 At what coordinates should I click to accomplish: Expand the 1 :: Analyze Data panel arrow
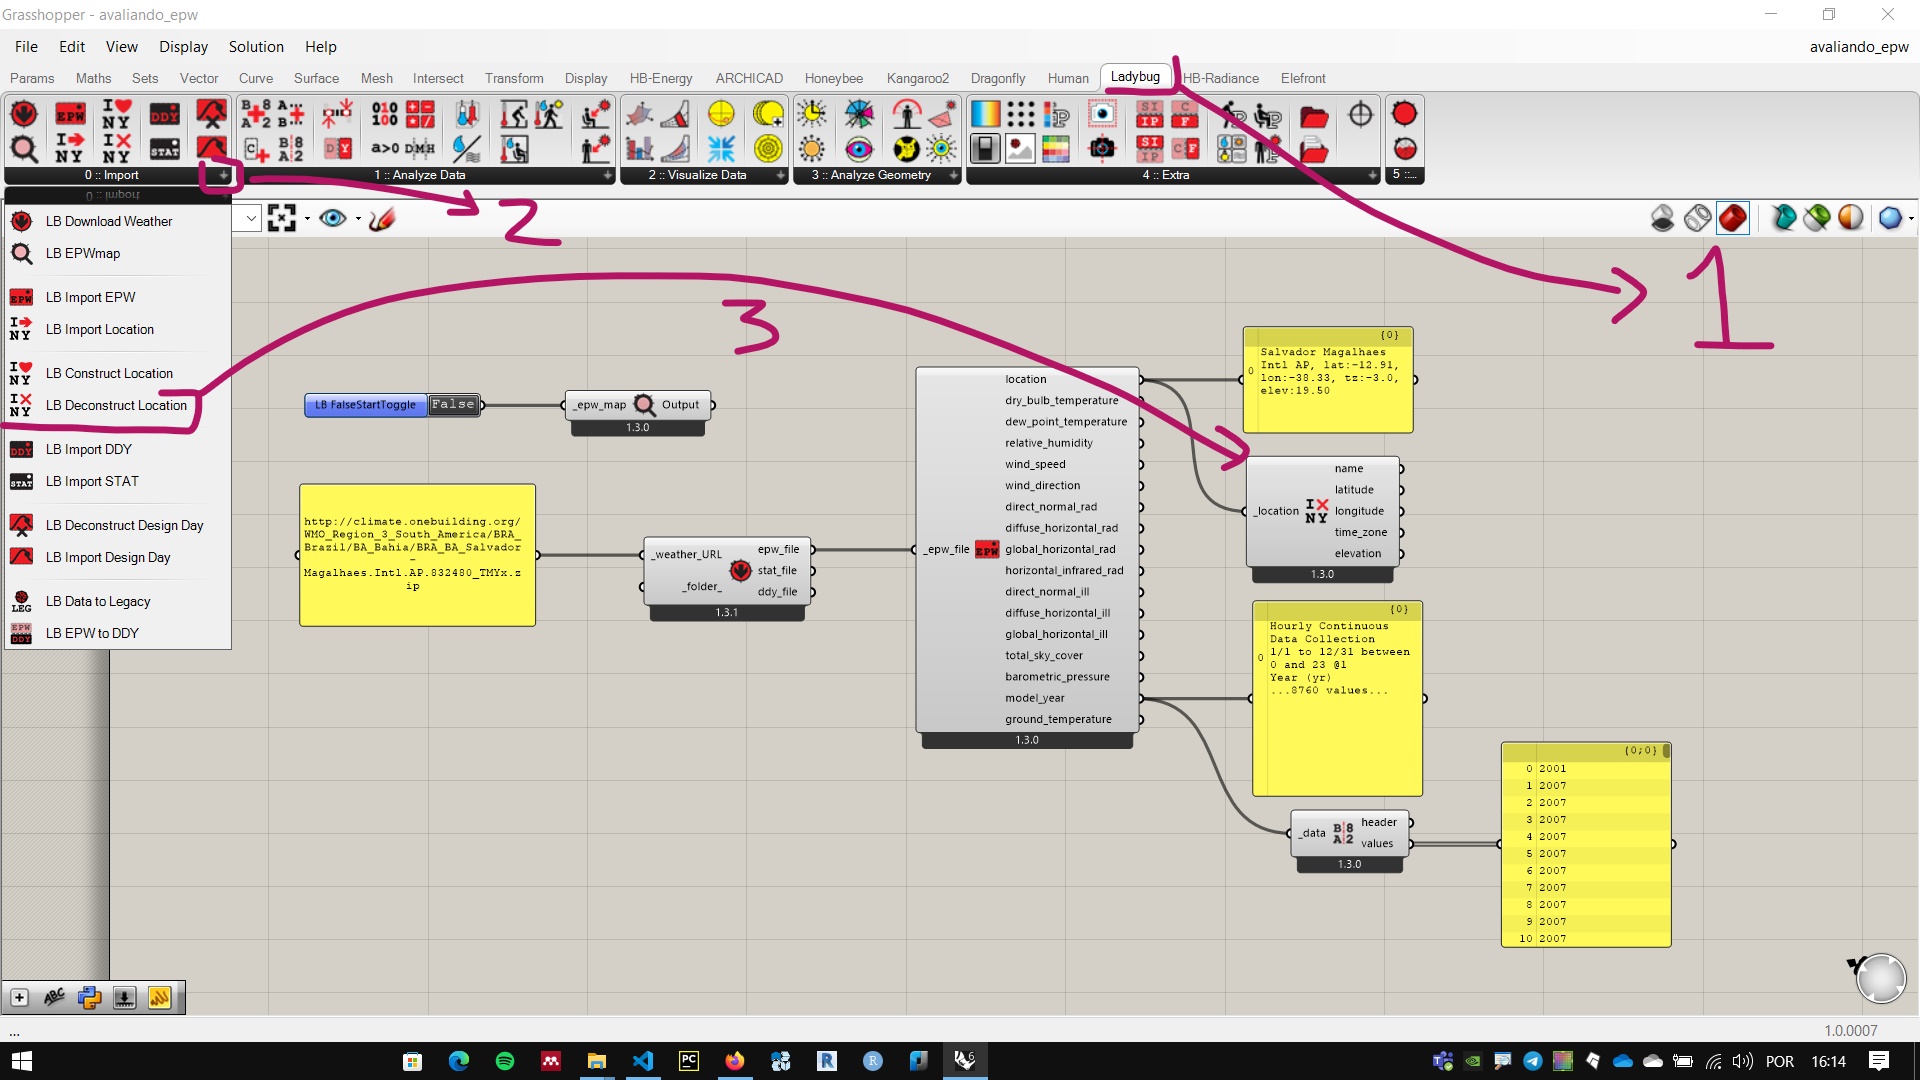(x=607, y=175)
